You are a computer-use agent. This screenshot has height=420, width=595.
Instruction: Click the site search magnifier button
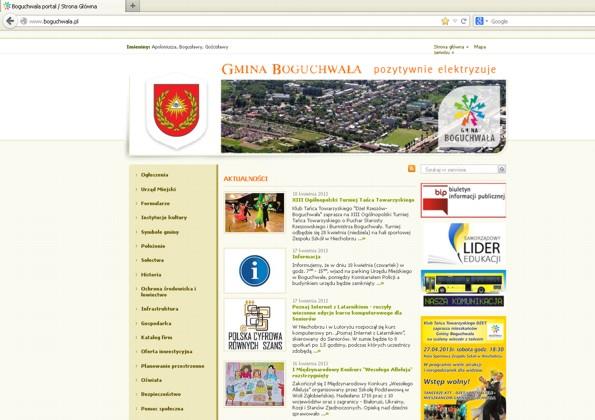(x=502, y=169)
